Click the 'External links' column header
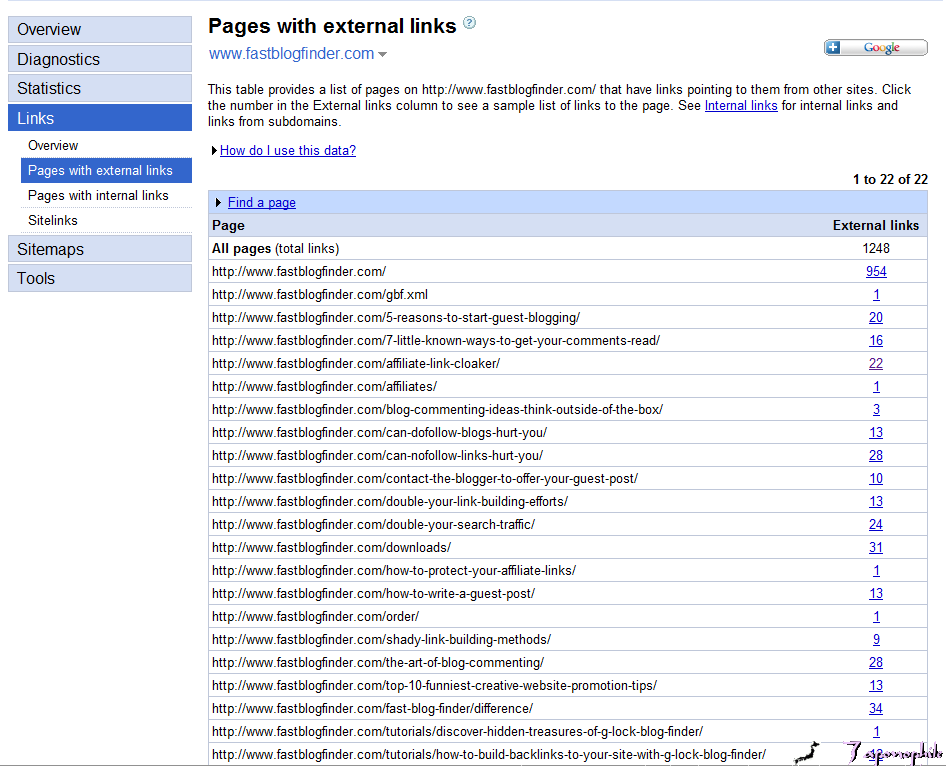The image size is (946, 766). click(x=875, y=226)
